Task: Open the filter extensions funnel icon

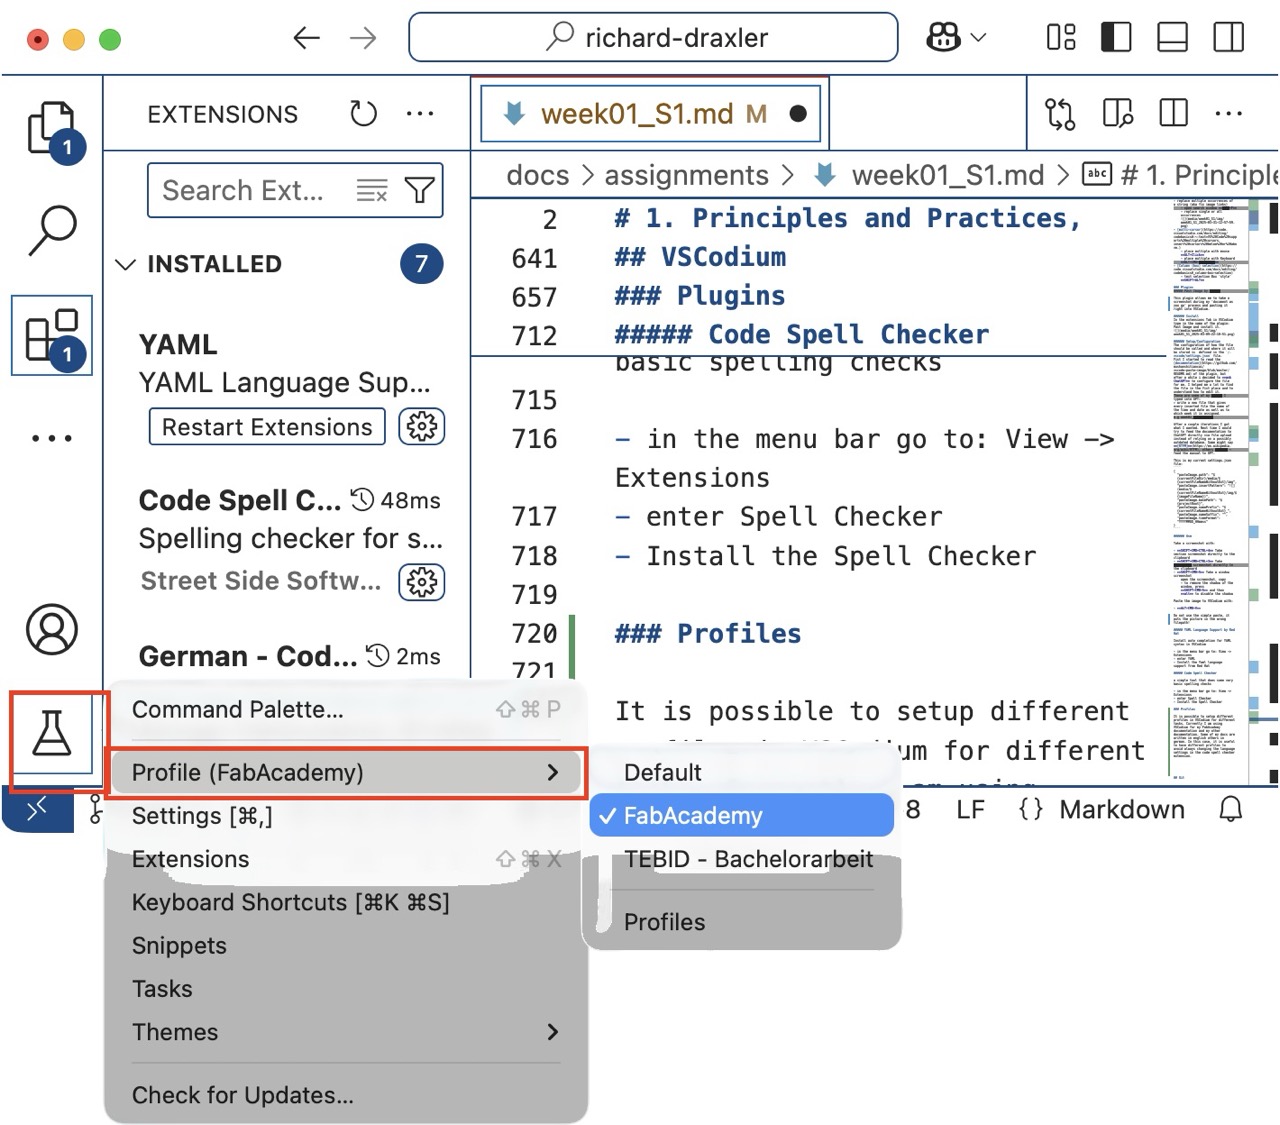Action: 420,190
